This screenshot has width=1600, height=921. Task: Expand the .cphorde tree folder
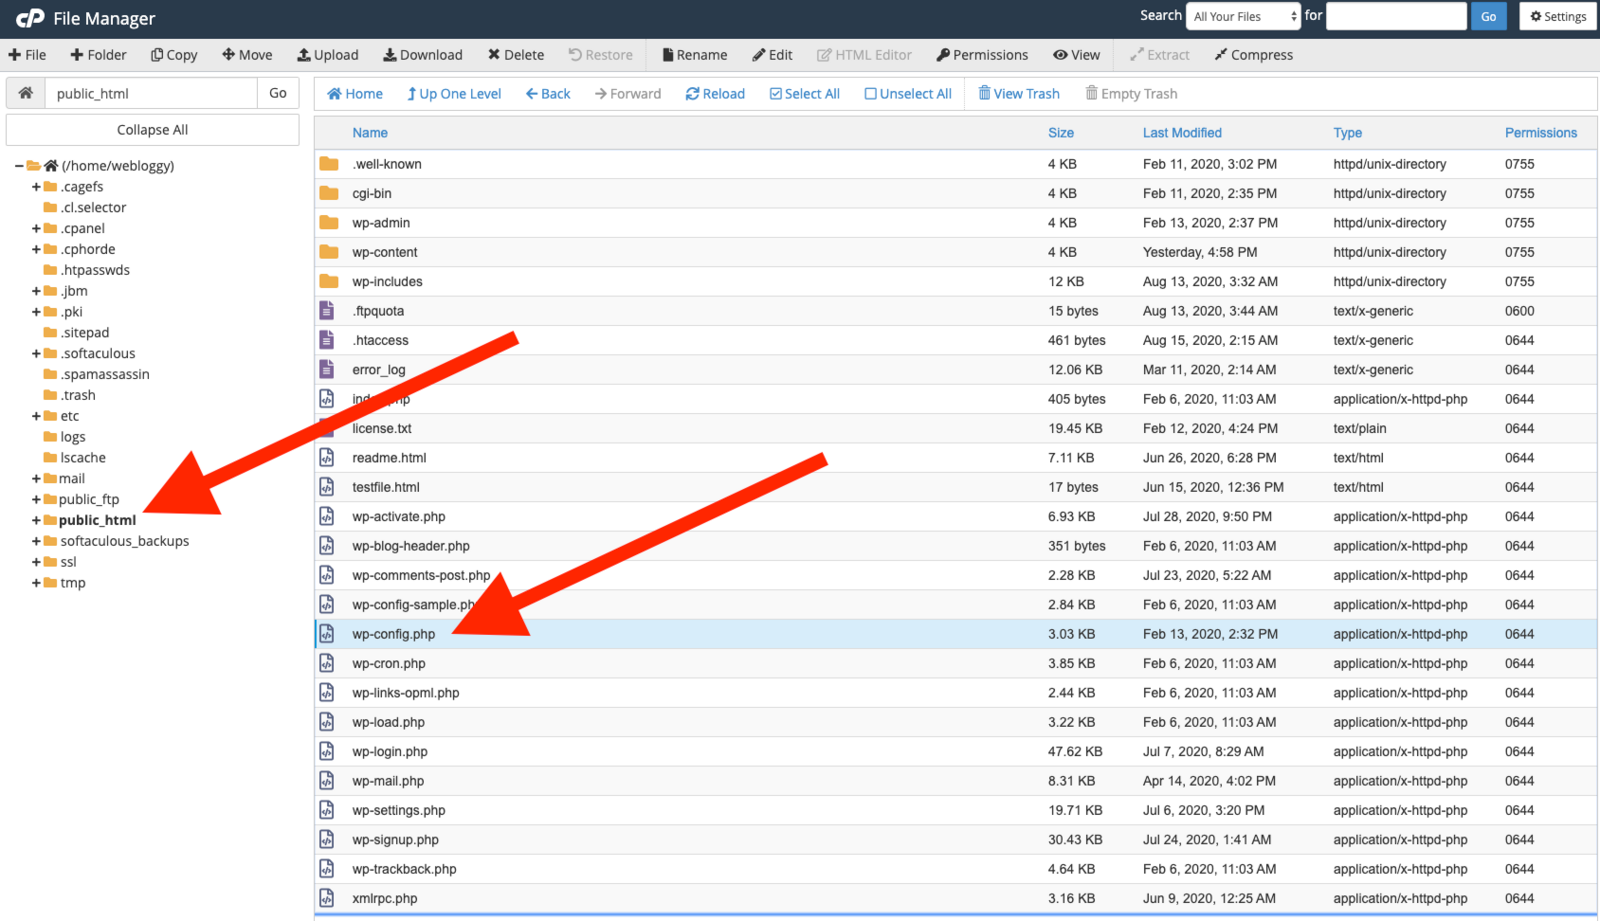pos(36,250)
